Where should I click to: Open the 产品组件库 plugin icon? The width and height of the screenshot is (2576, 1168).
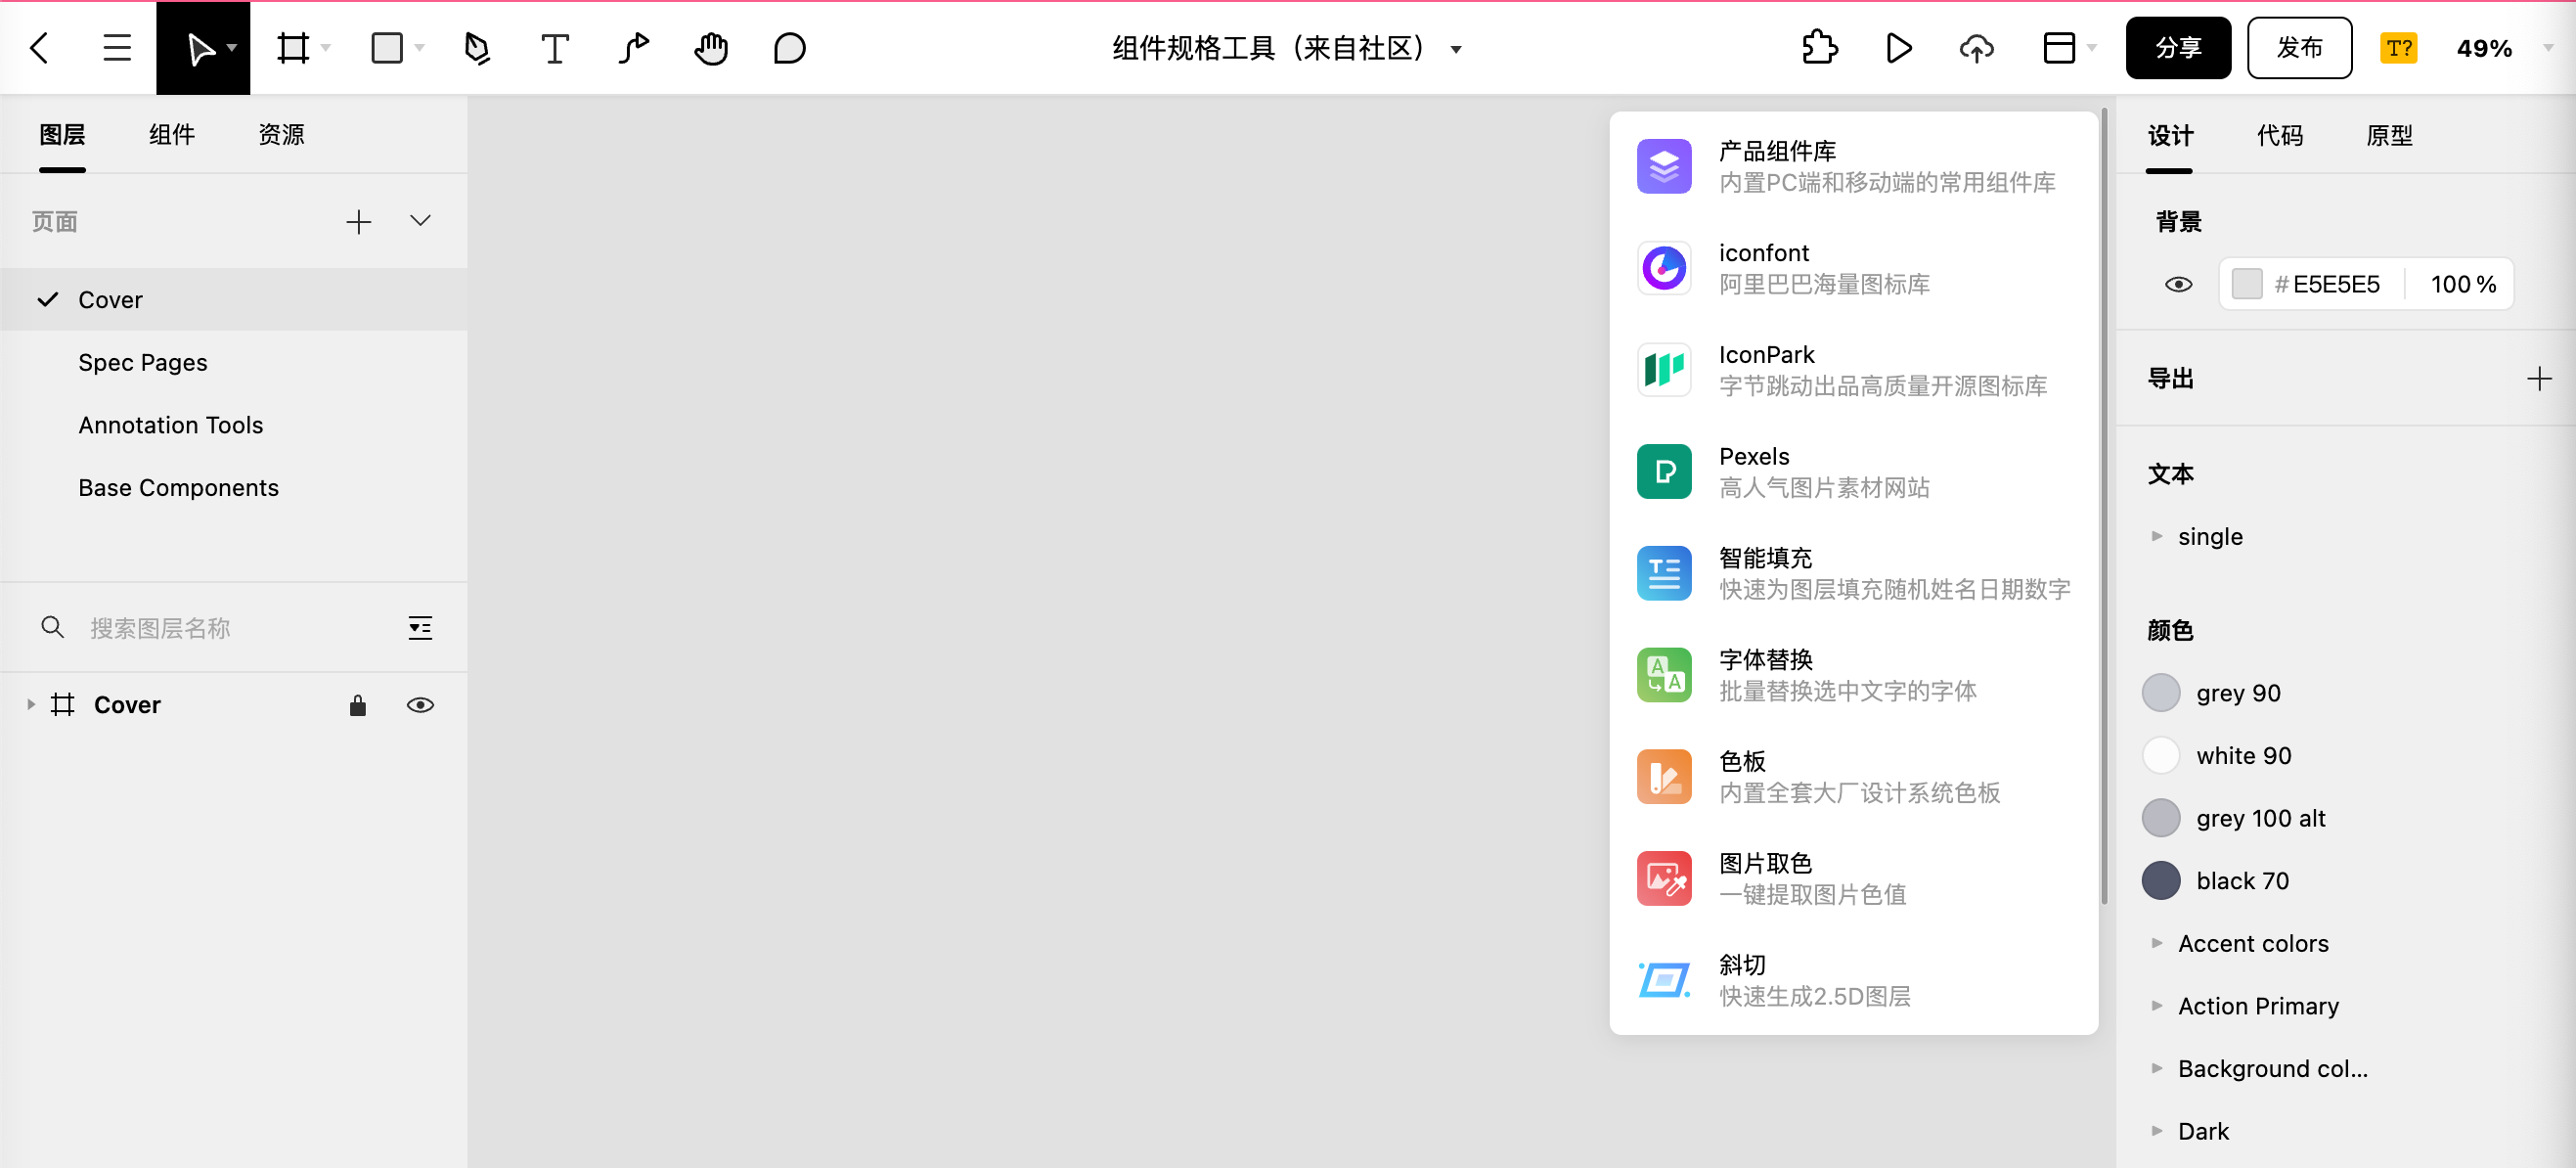point(1664,166)
